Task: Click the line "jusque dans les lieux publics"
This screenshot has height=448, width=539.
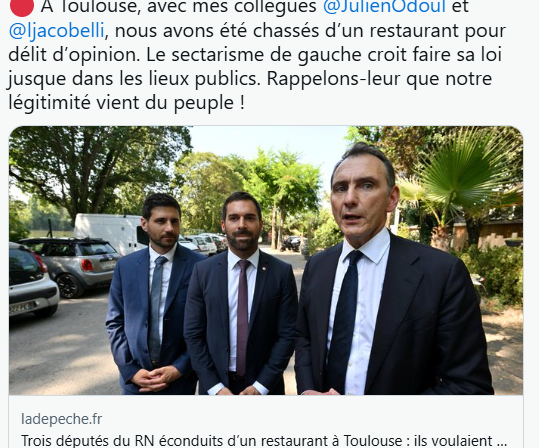Action: [x=133, y=79]
